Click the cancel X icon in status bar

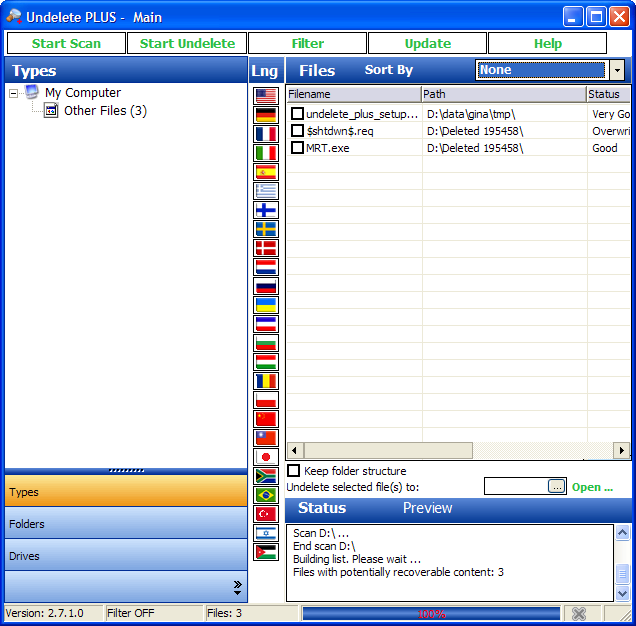pos(579,614)
